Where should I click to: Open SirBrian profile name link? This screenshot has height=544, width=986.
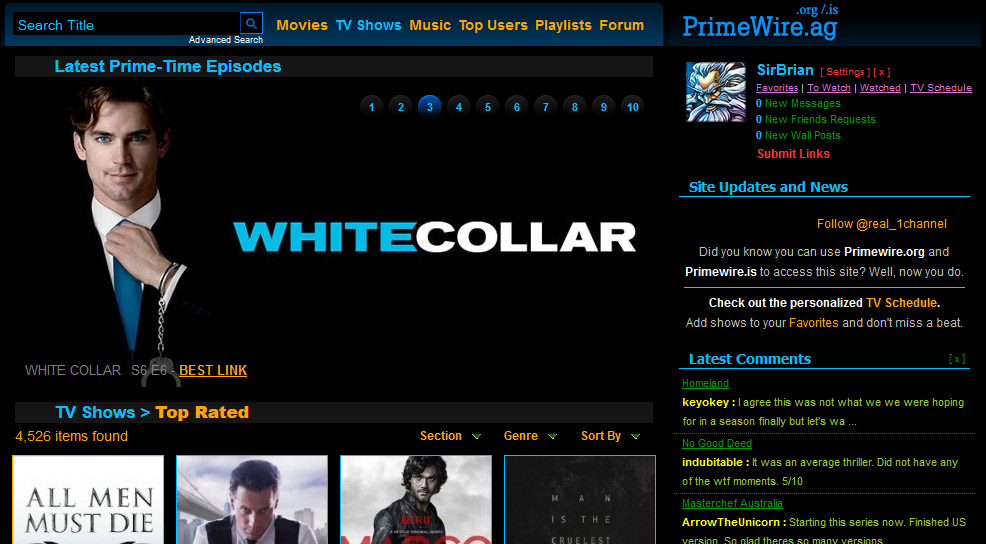pos(785,70)
